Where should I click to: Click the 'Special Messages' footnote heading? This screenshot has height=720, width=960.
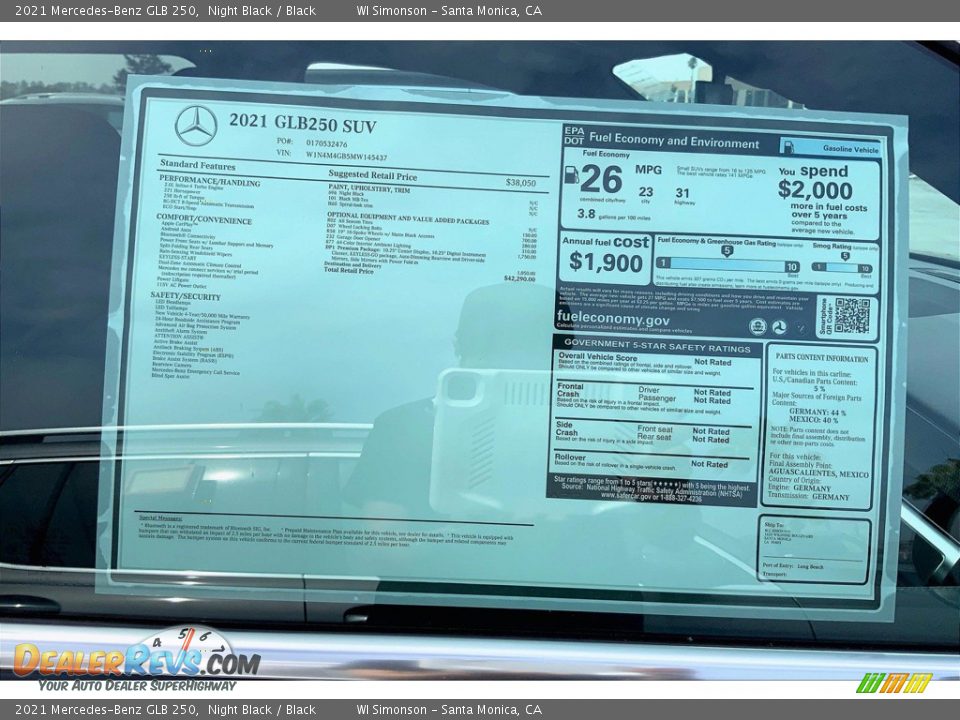click(x=160, y=519)
